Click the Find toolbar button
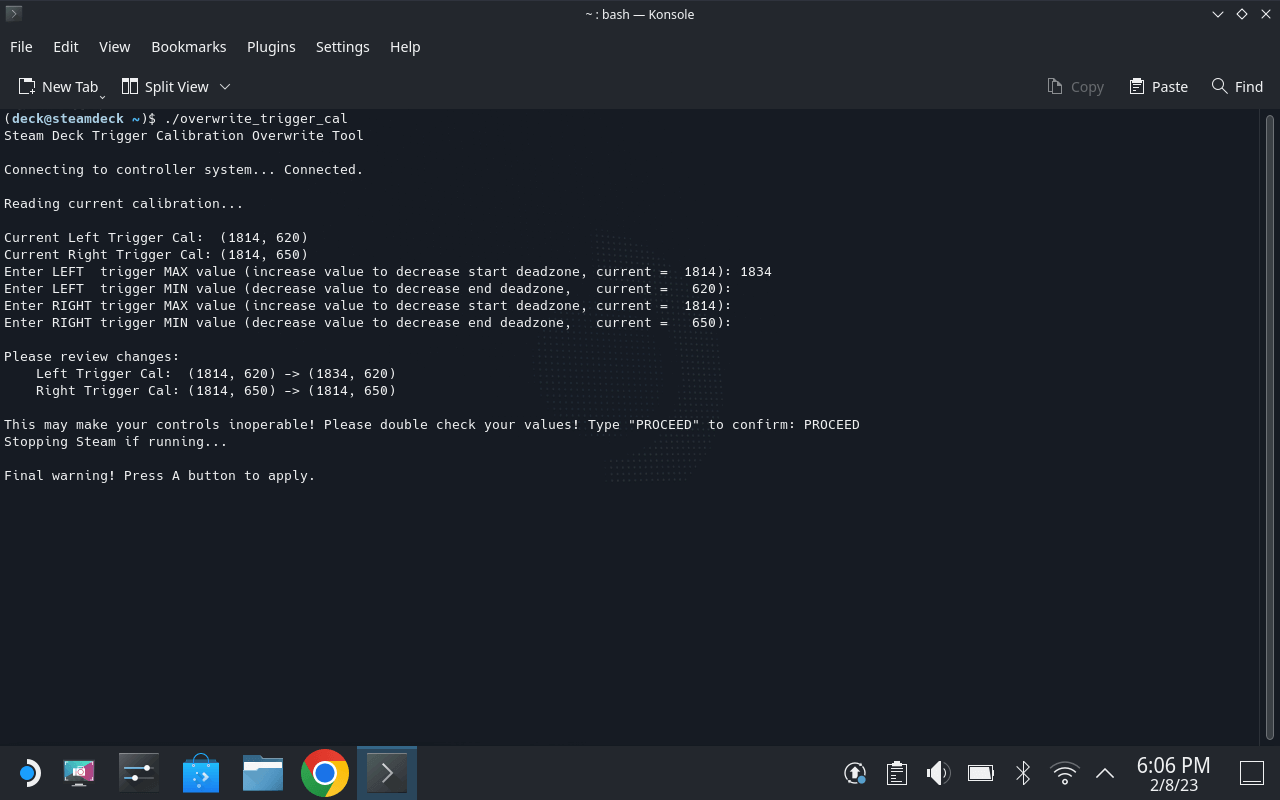1280x800 pixels. click(x=1237, y=87)
